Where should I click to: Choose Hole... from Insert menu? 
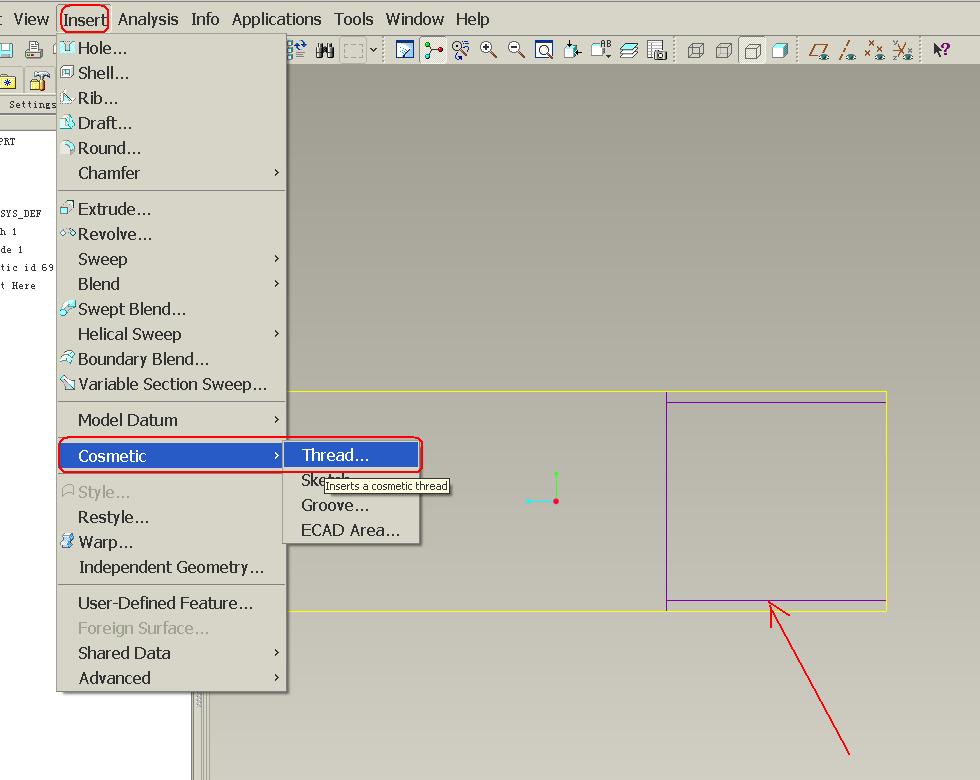[171, 48]
